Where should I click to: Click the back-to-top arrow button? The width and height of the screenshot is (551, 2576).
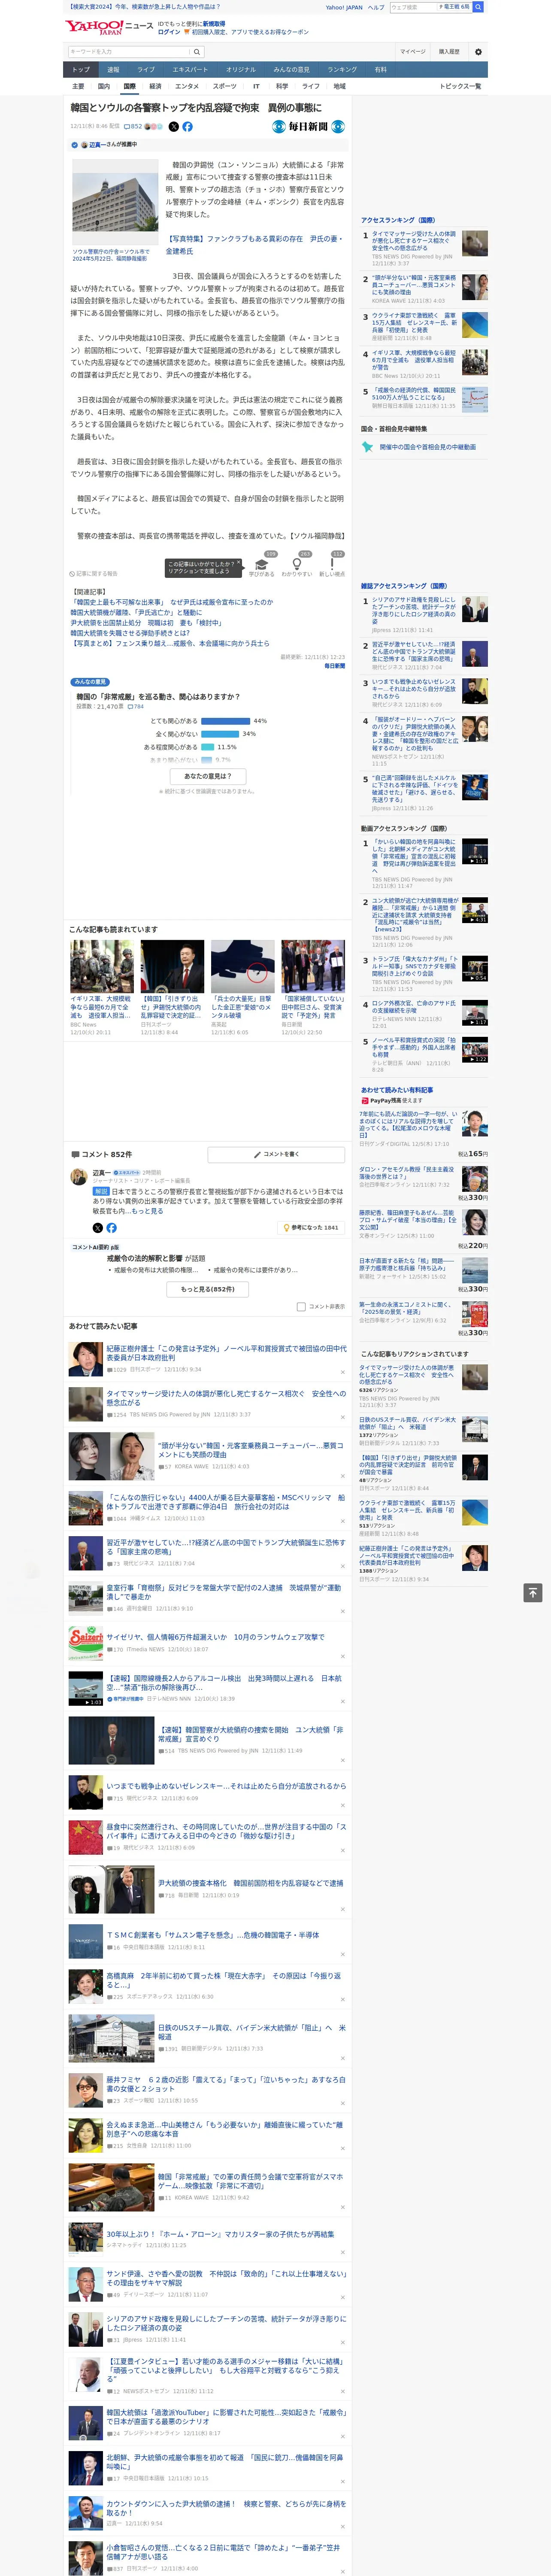533,1592
